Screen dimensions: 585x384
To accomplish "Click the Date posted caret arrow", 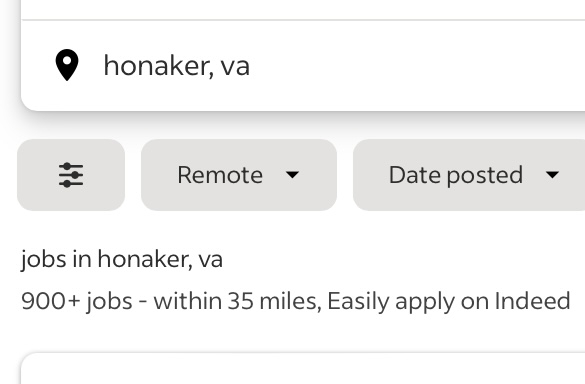I will tap(552, 175).
